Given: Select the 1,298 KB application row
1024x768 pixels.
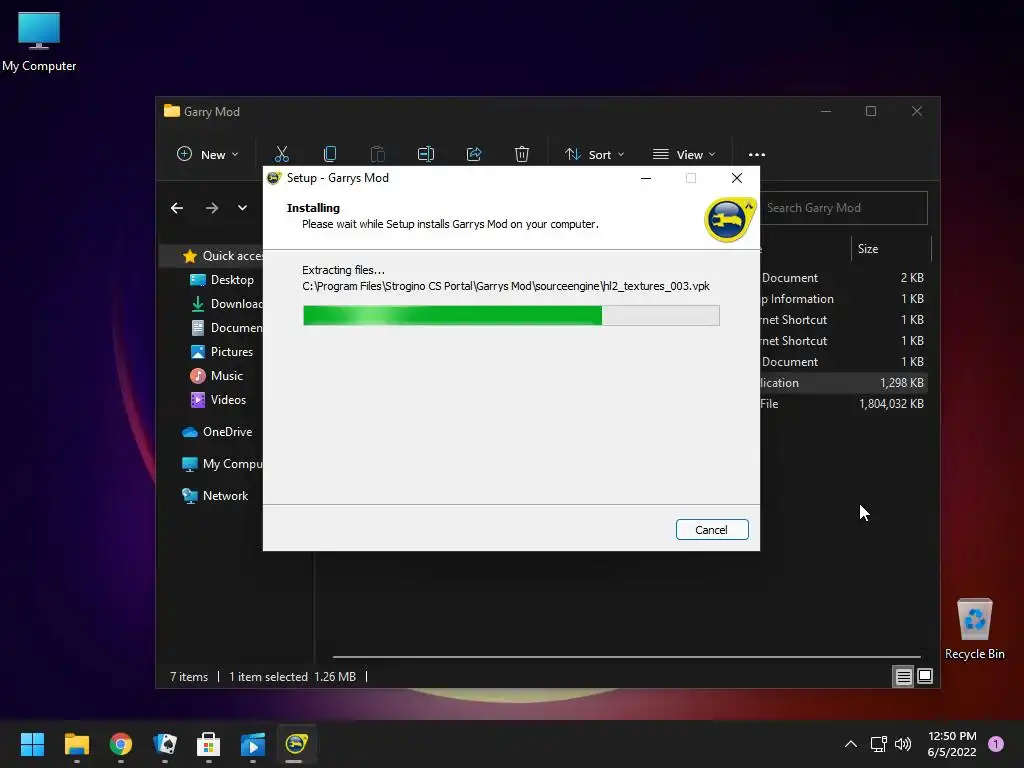Looking at the screenshot, I should pos(843,383).
